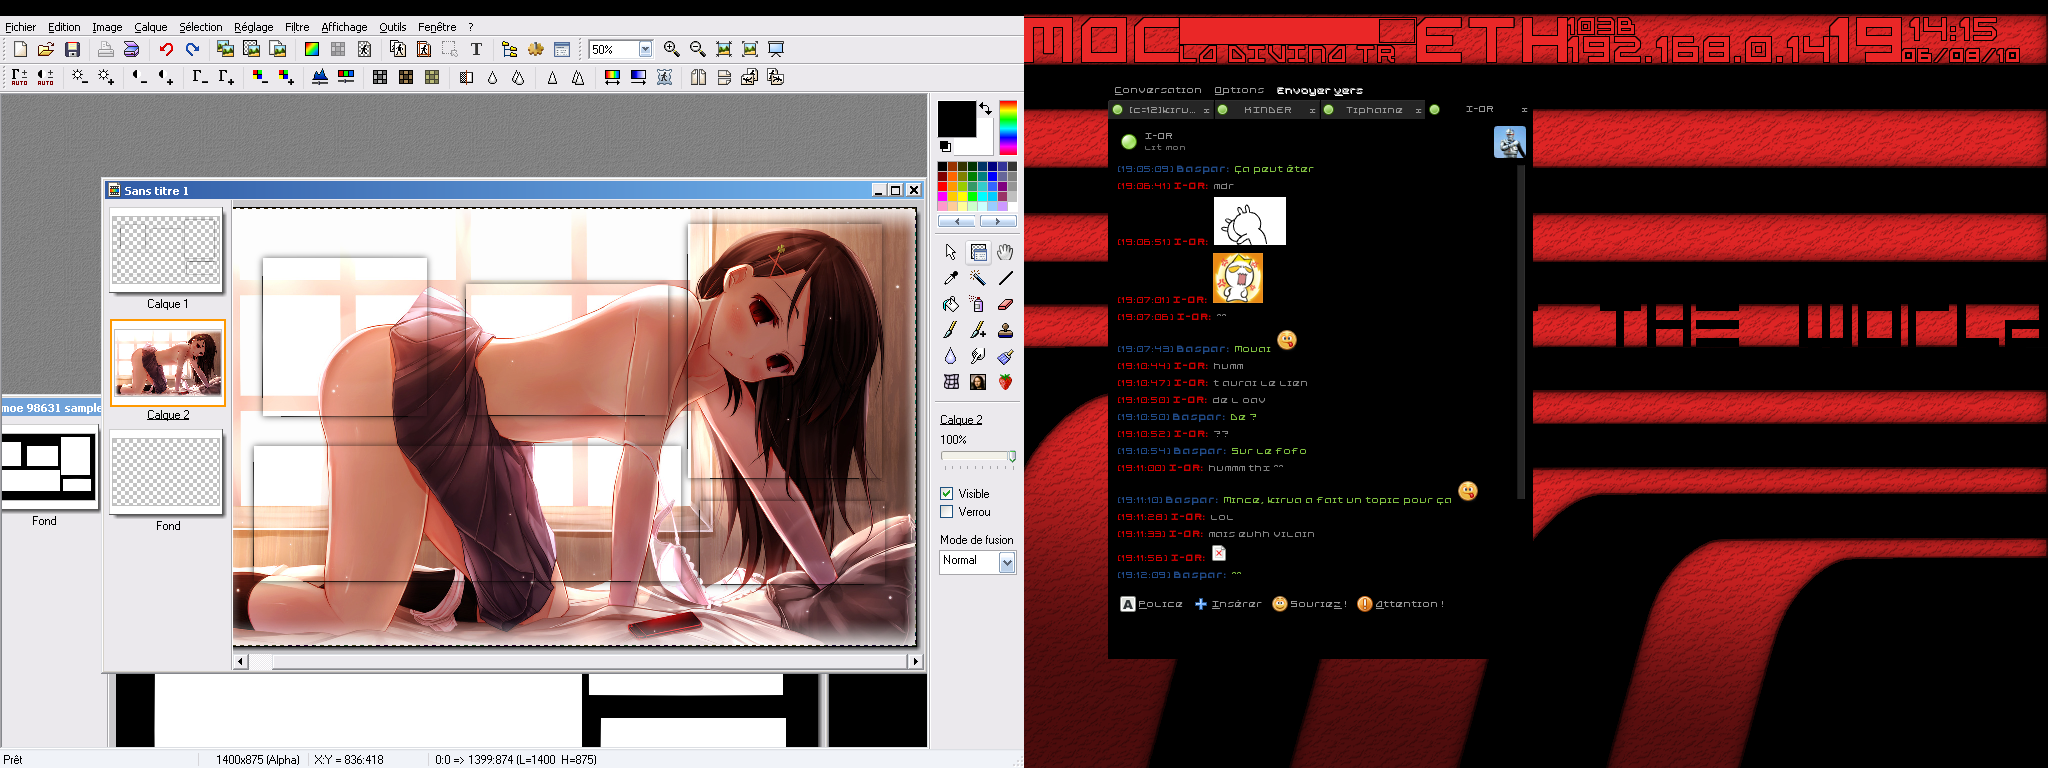Open Conversation menu in chat window

click(x=1158, y=90)
